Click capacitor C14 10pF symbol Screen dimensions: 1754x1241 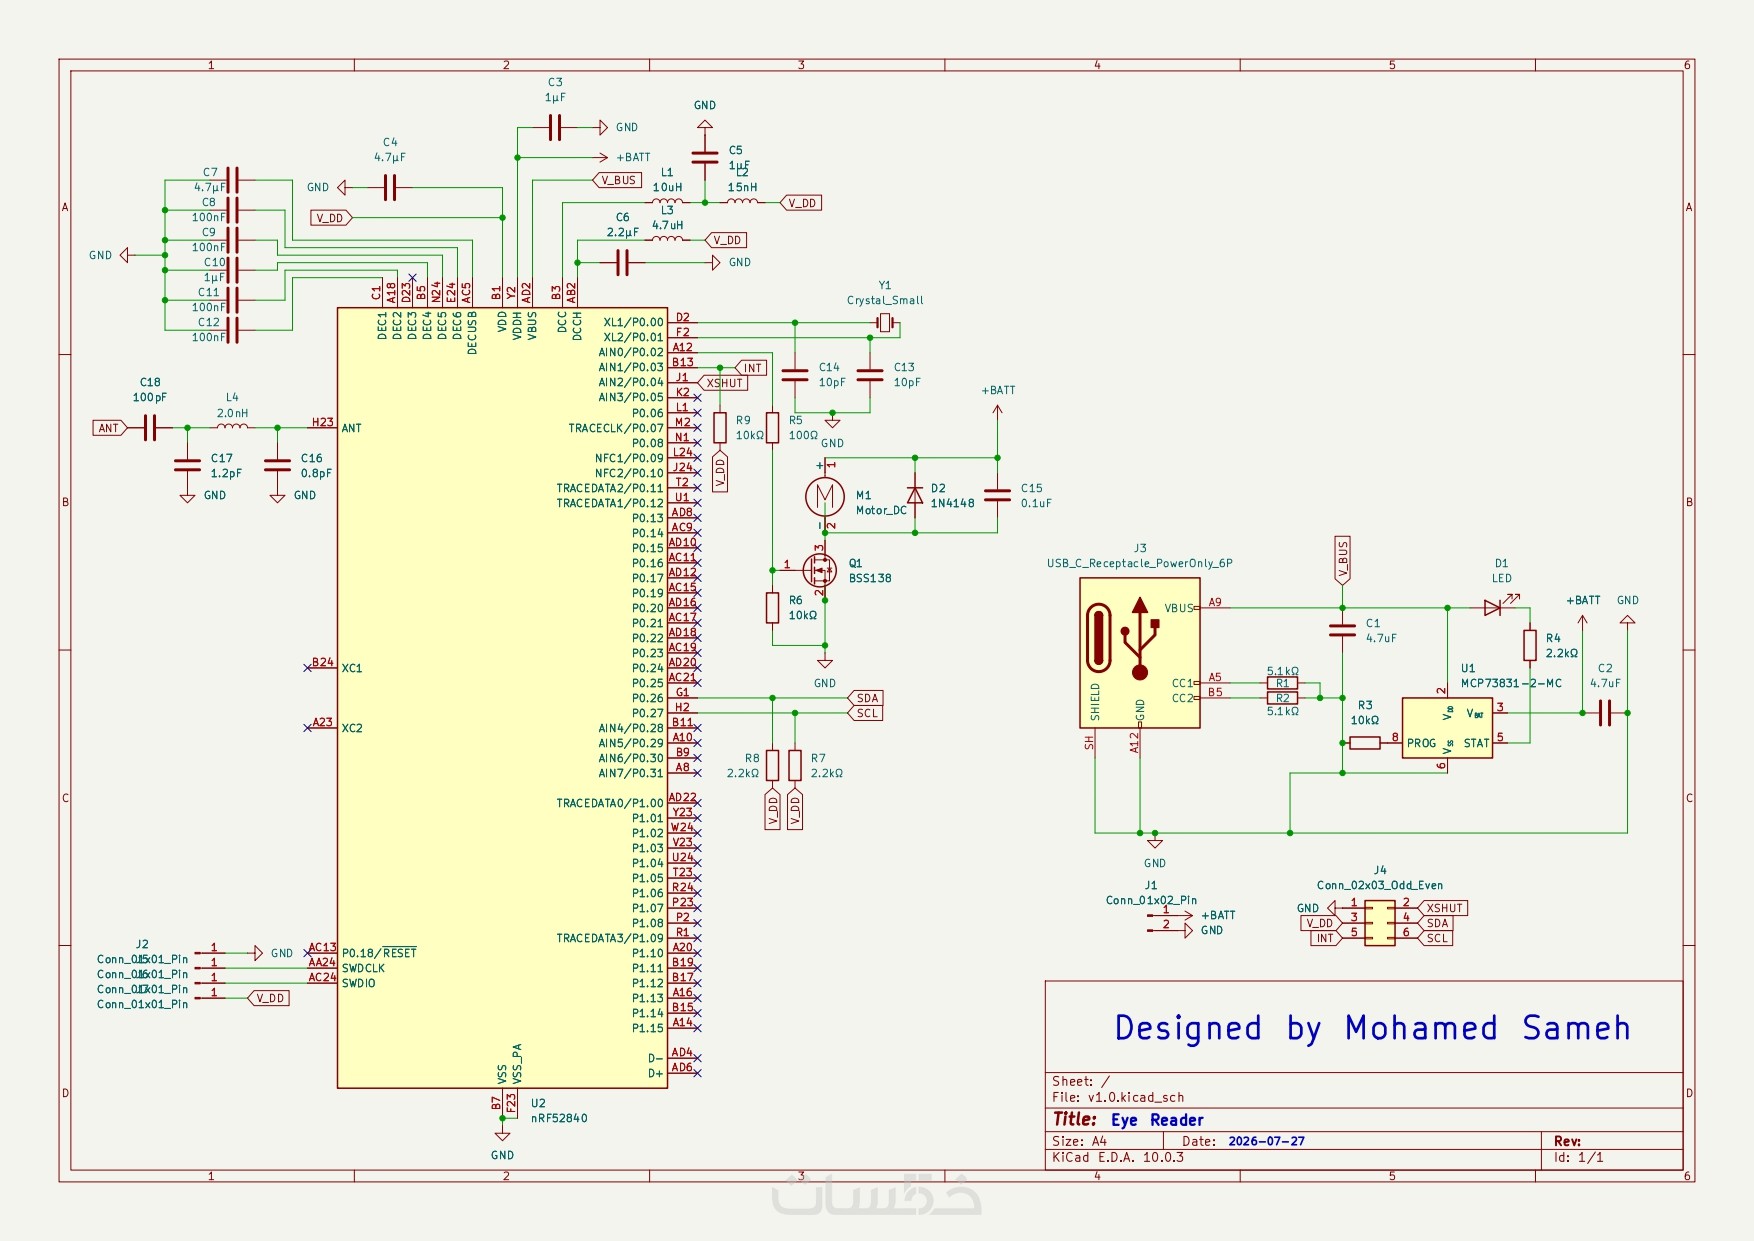tap(795, 375)
